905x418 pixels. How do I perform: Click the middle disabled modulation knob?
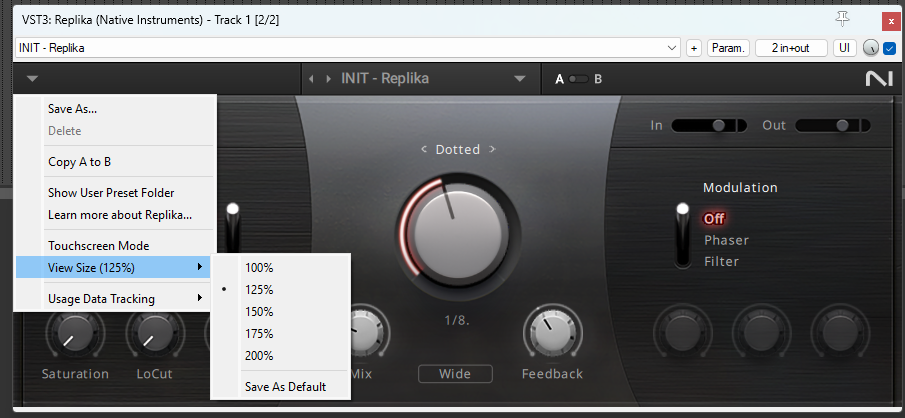click(762, 333)
